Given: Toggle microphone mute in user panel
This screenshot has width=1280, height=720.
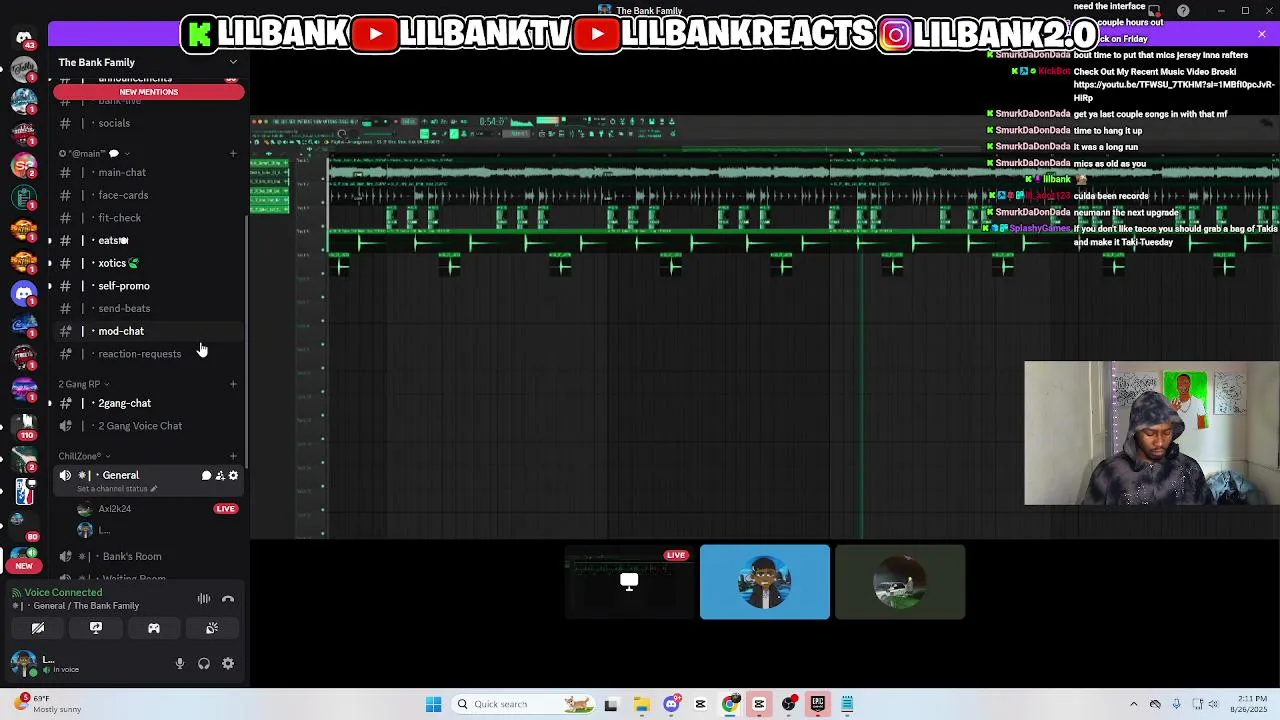Looking at the screenshot, I should pos(180,663).
